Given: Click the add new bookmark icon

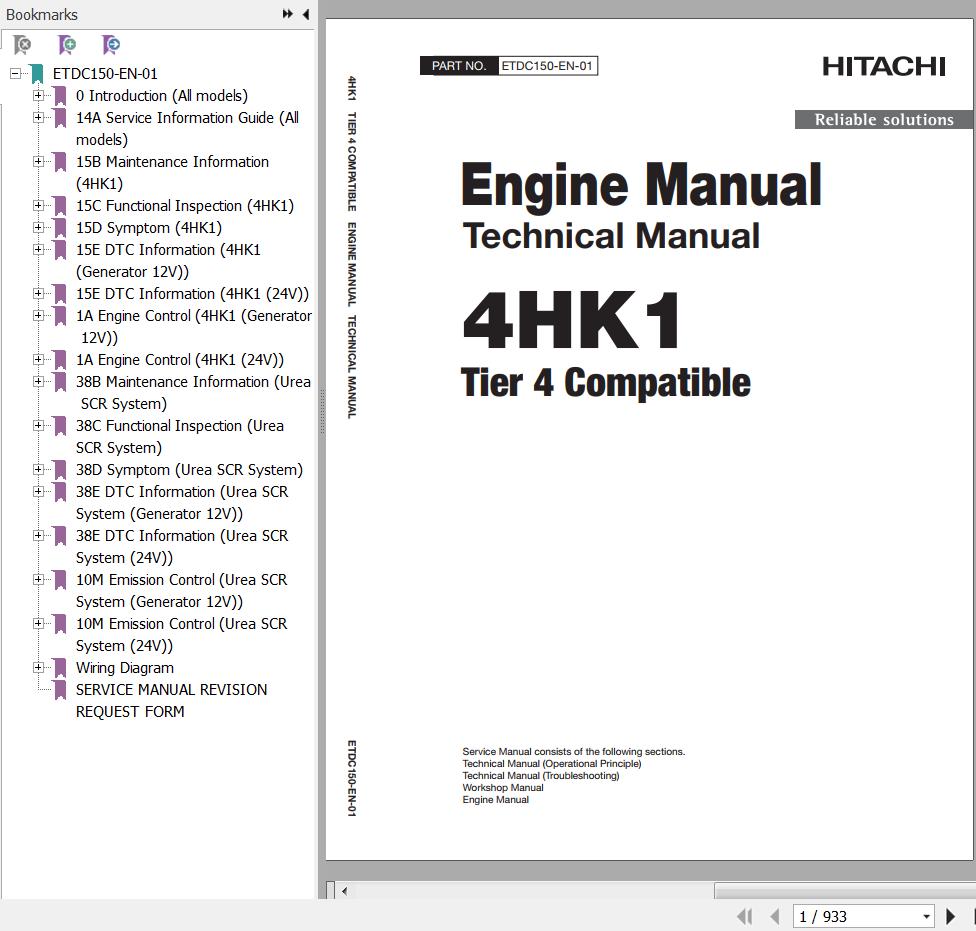Looking at the screenshot, I should pos(67,45).
